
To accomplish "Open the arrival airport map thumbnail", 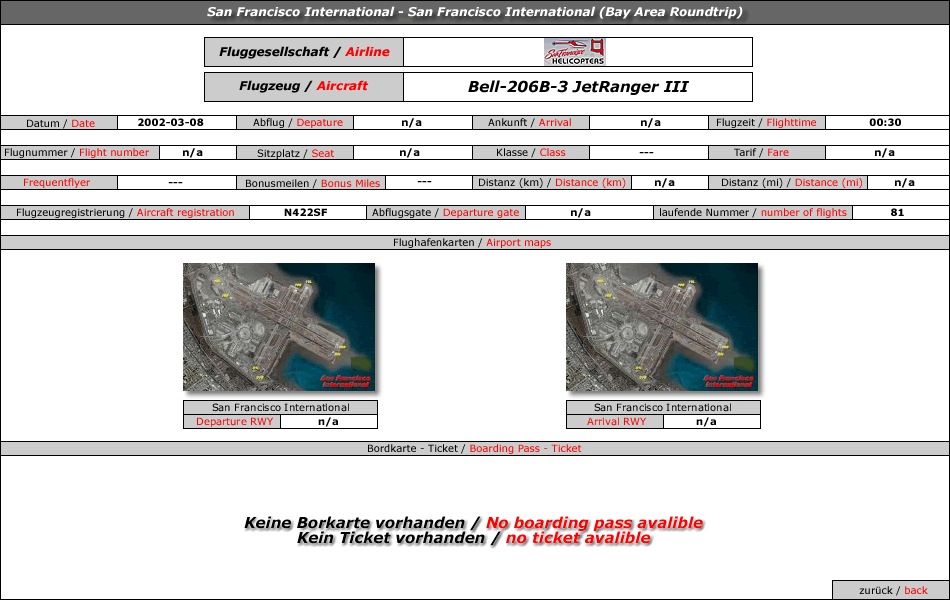I will (x=662, y=327).
